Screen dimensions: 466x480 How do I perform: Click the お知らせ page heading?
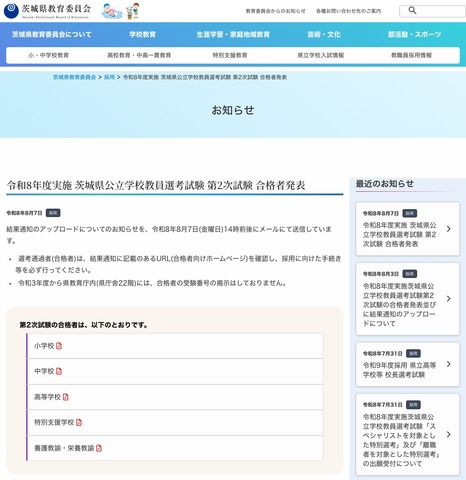click(x=233, y=110)
